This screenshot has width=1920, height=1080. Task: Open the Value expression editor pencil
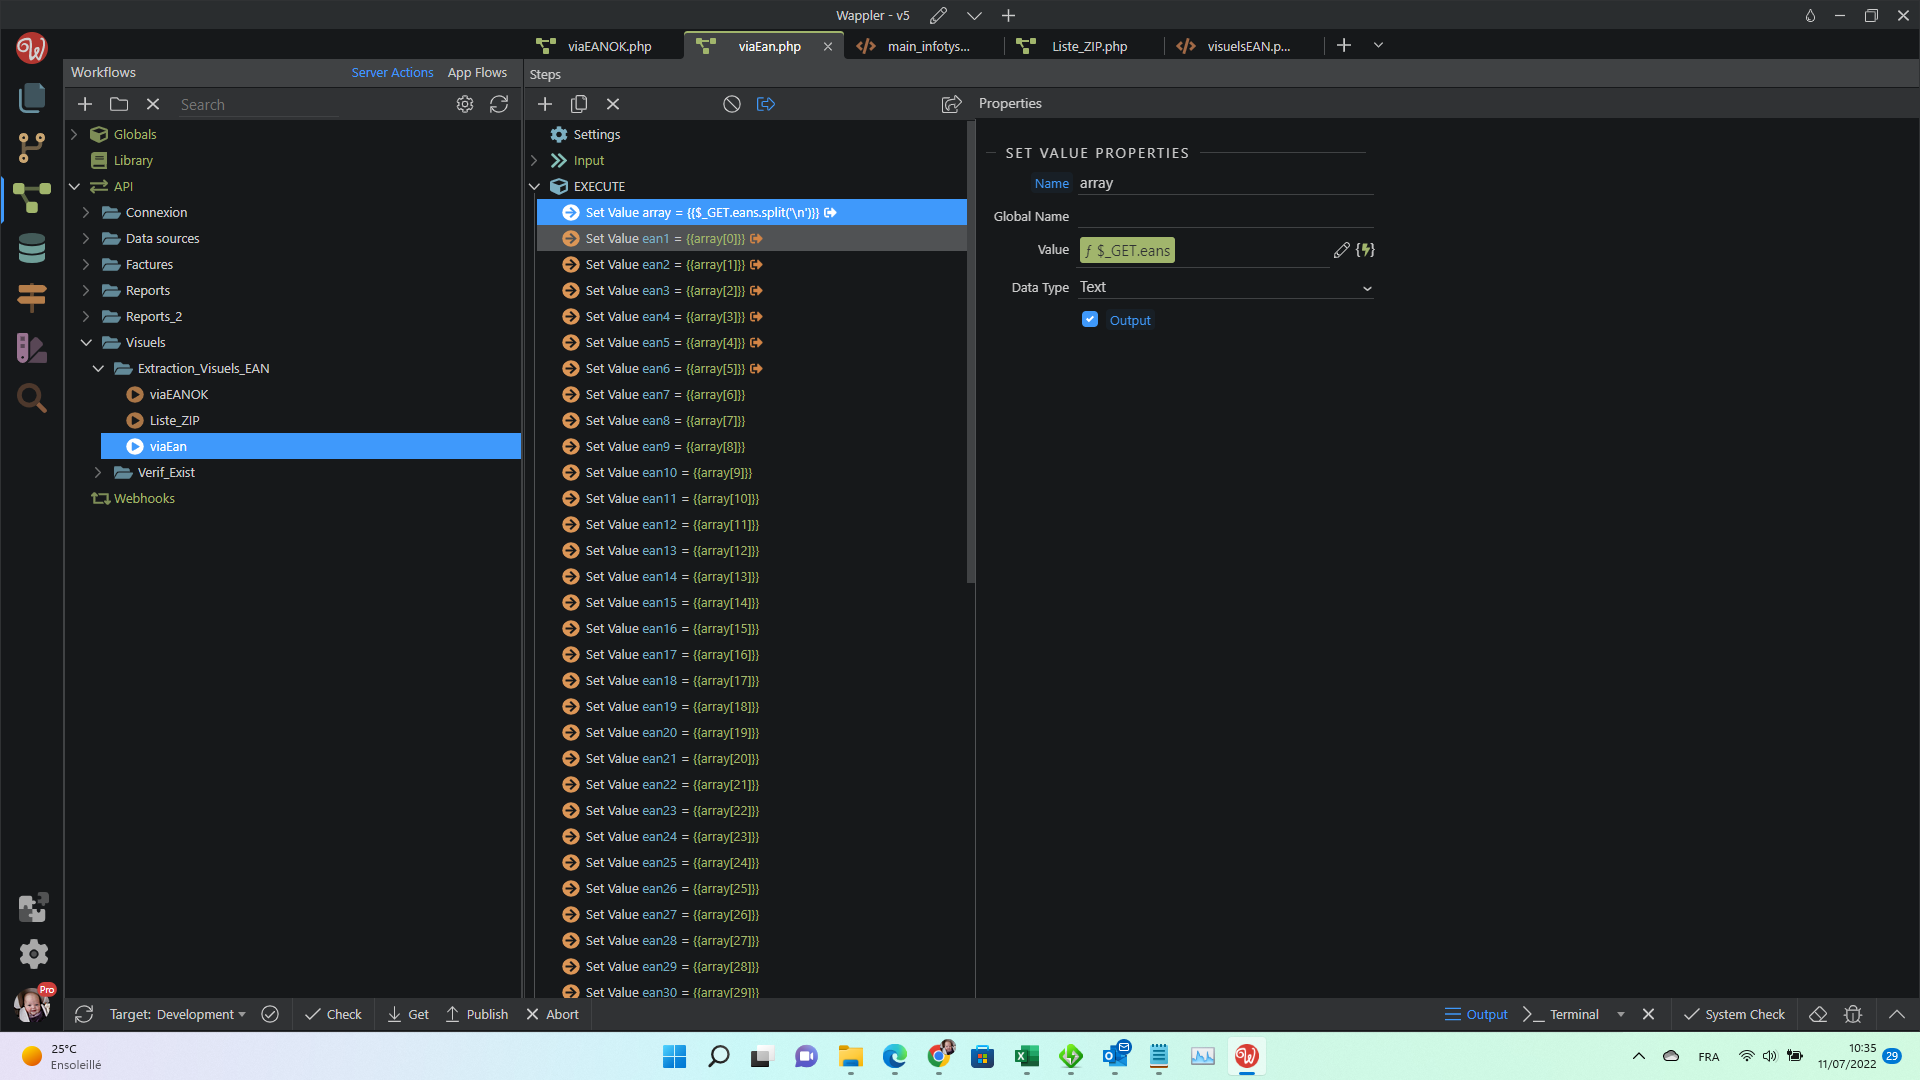pyautogui.click(x=1342, y=250)
